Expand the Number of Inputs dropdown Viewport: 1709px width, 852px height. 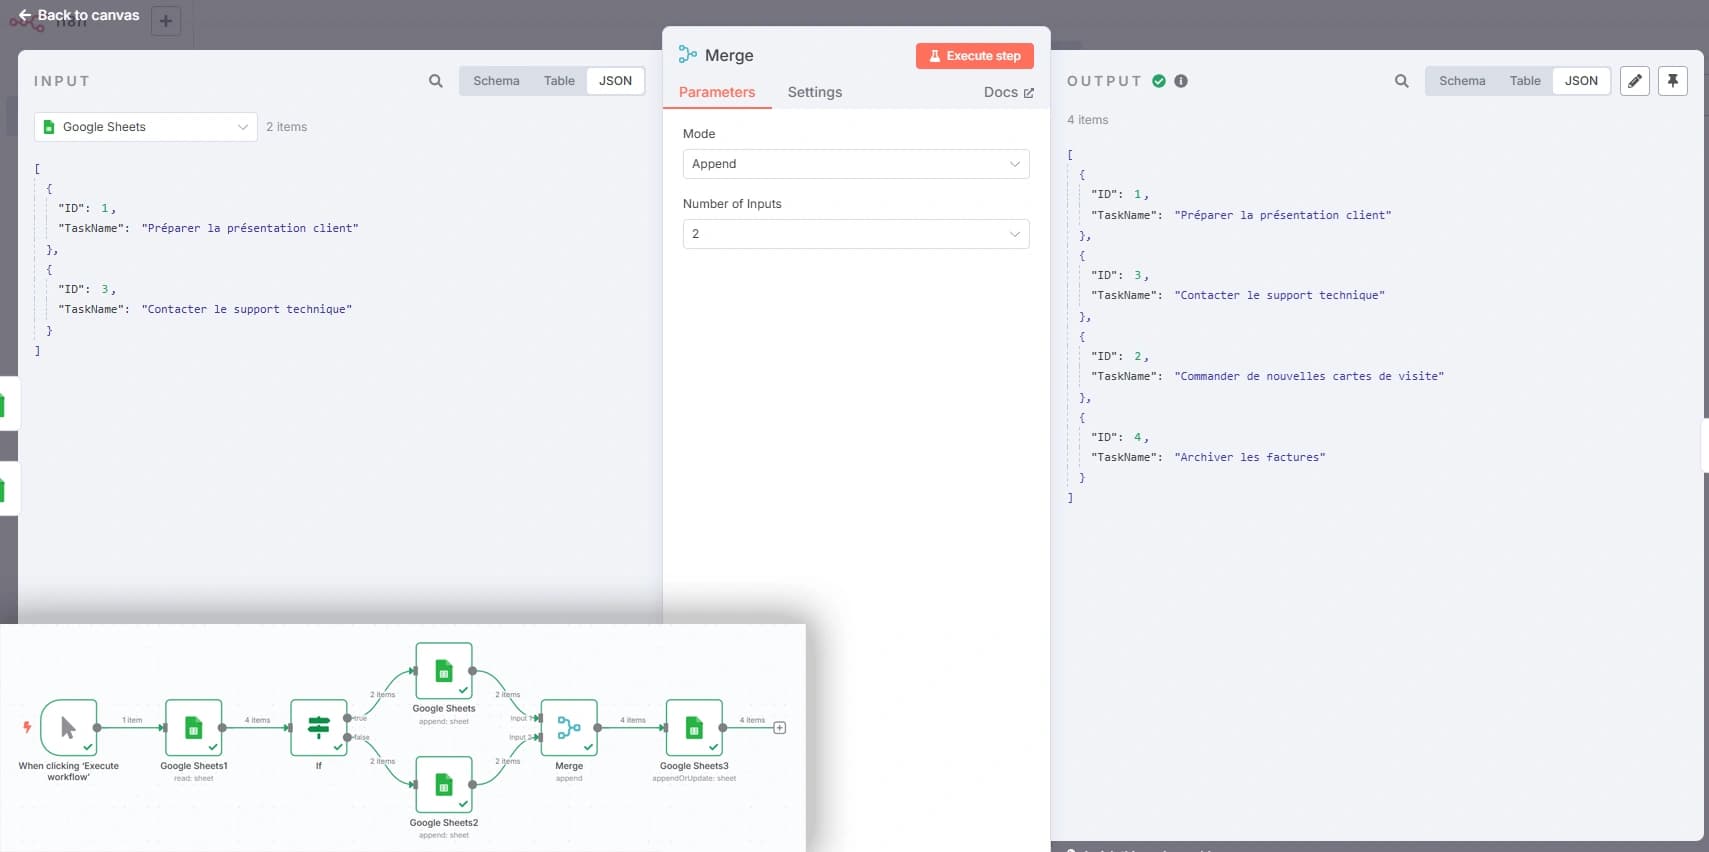click(x=855, y=234)
